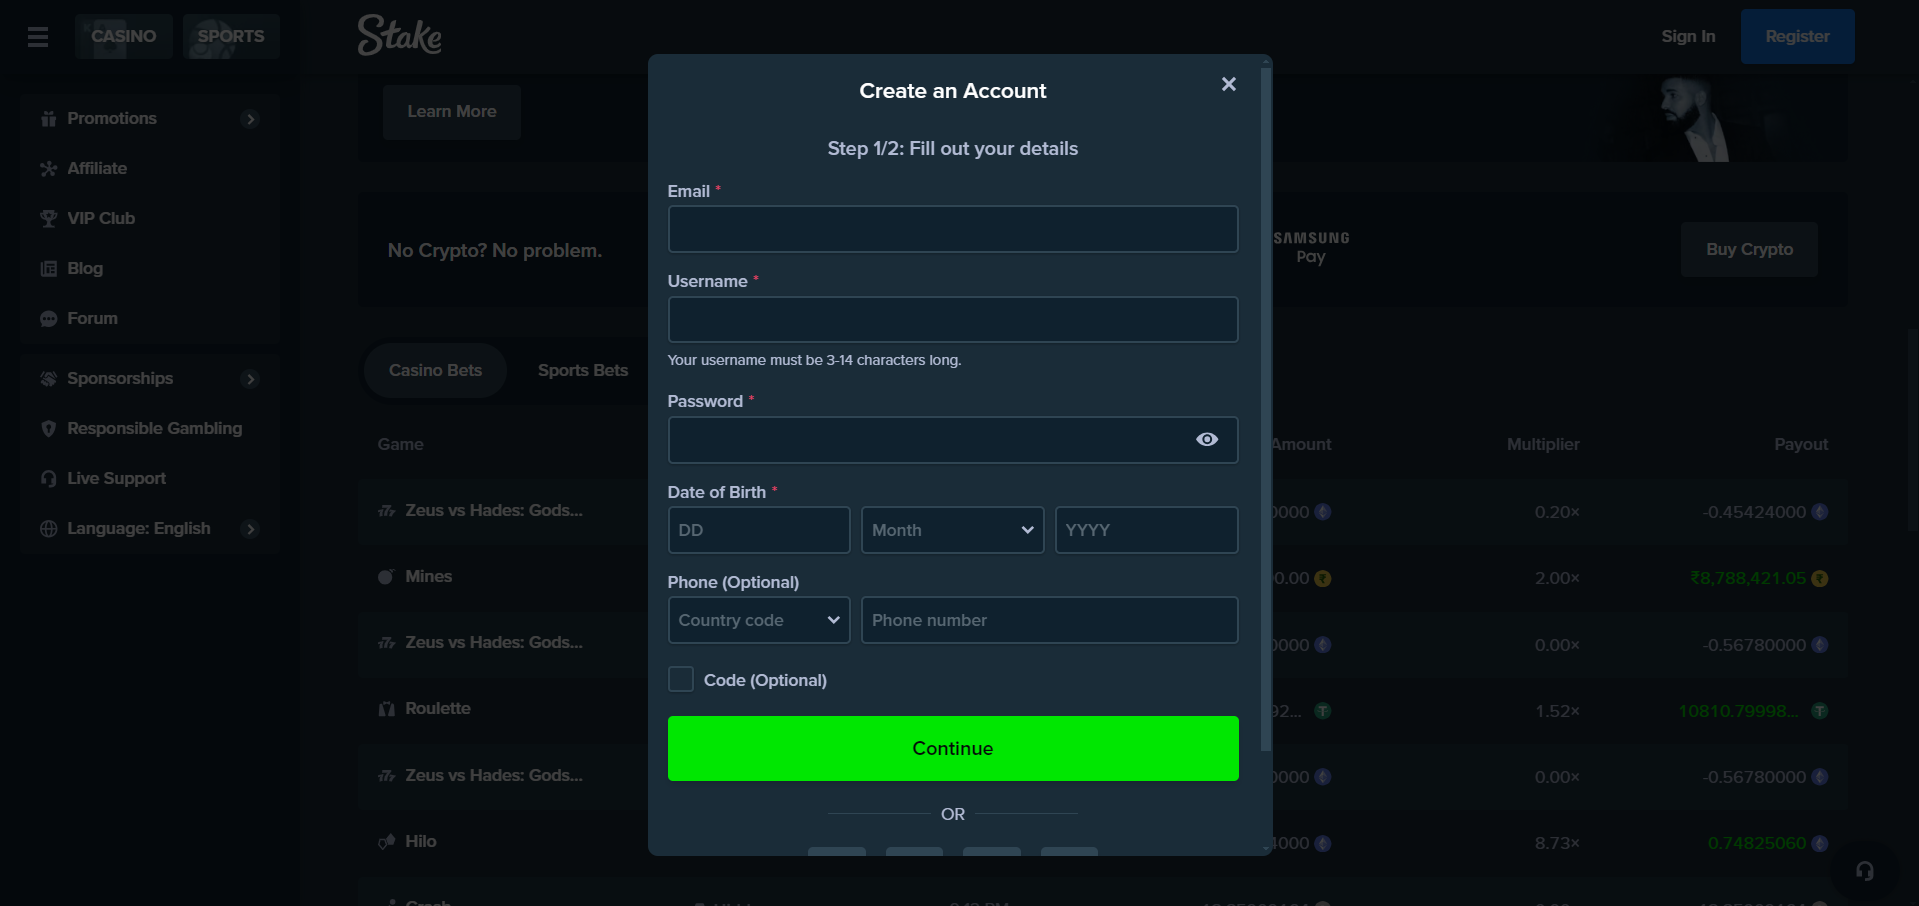Screen dimensions: 1919x906
Task: Expand the Promotions submenu arrow
Action: click(250, 119)
